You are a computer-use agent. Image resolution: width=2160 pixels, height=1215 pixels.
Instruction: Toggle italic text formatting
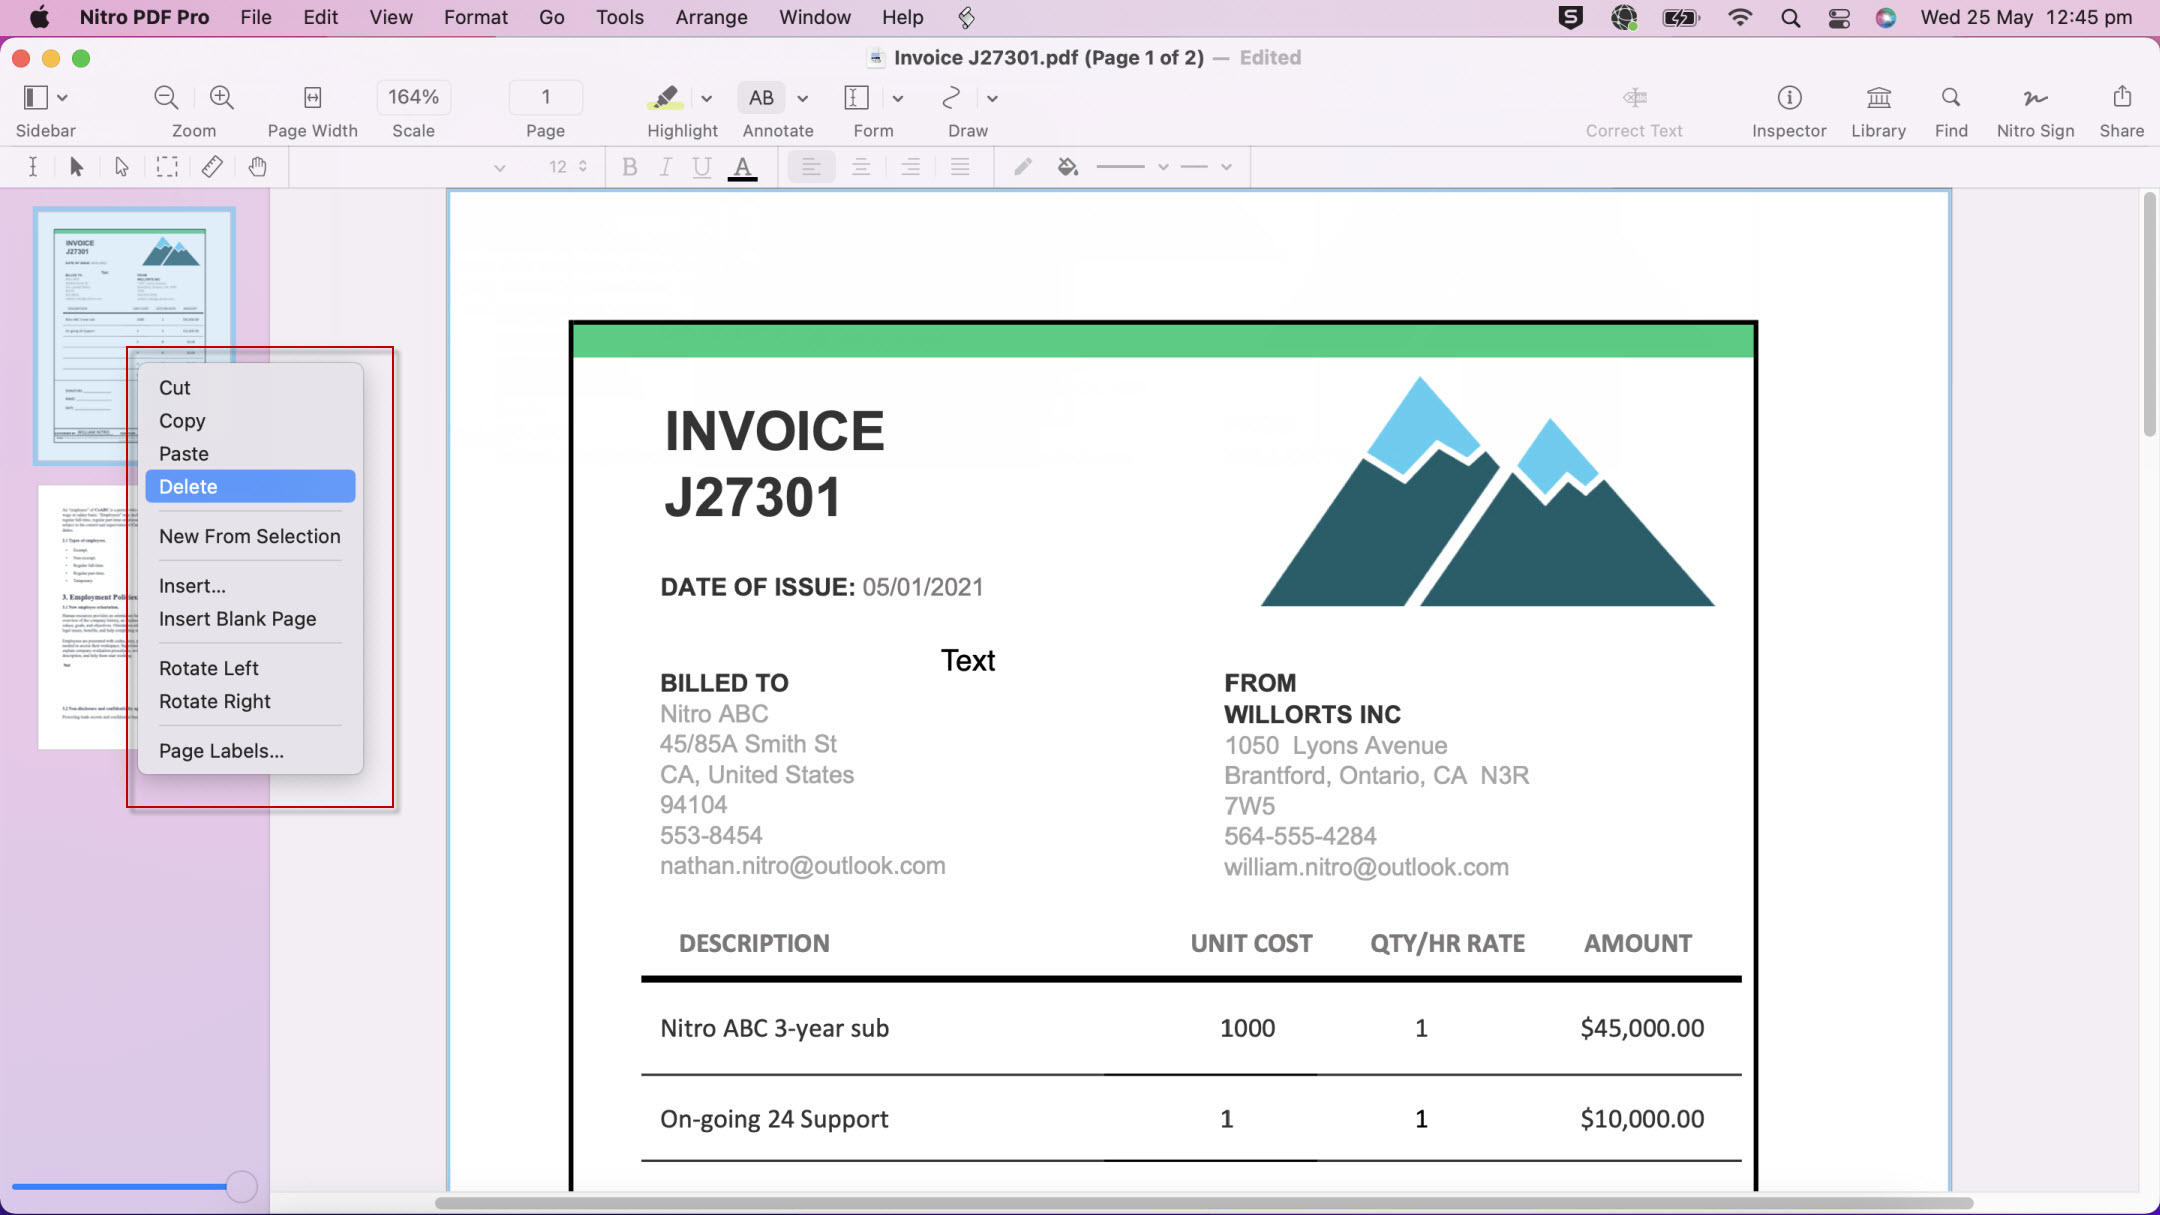coord(665,167)
